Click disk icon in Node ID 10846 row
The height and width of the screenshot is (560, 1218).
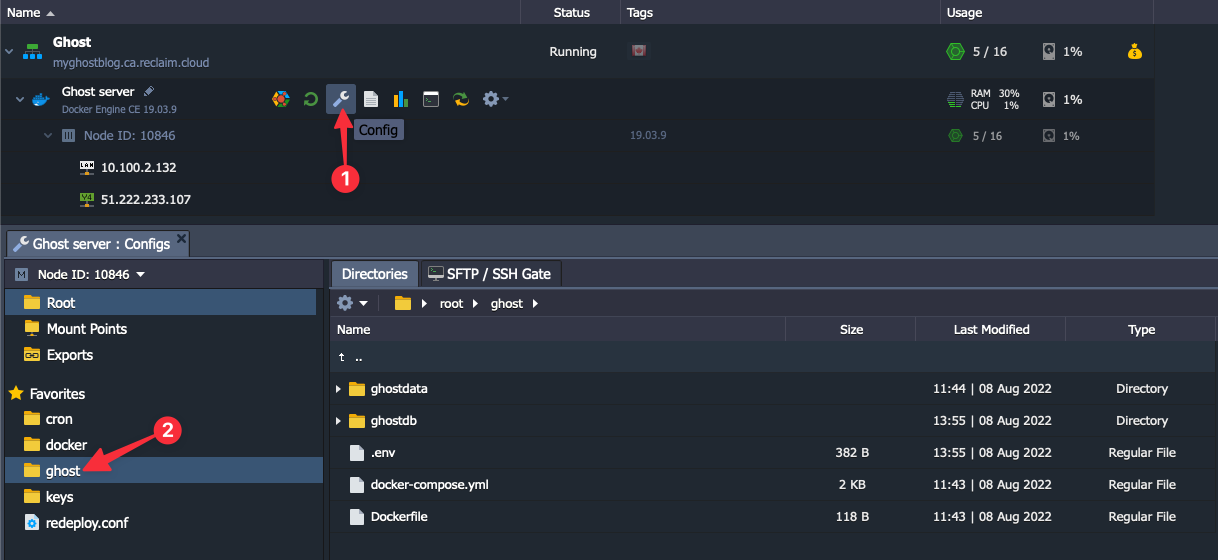click(x=1049, y=135)
